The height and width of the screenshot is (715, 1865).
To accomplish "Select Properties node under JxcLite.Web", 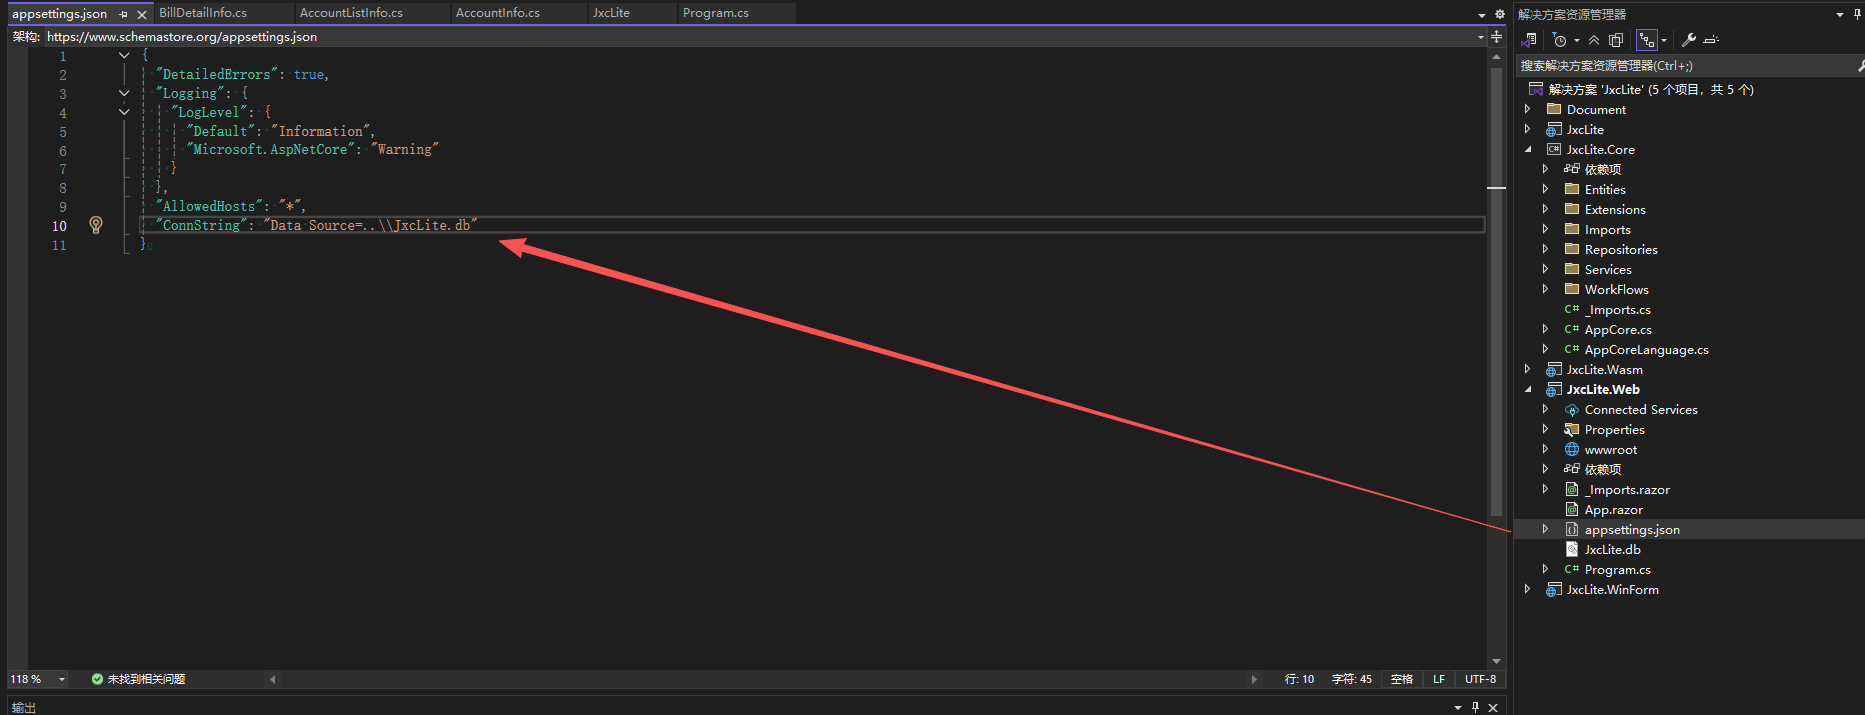I will (x=1614, y=429).
